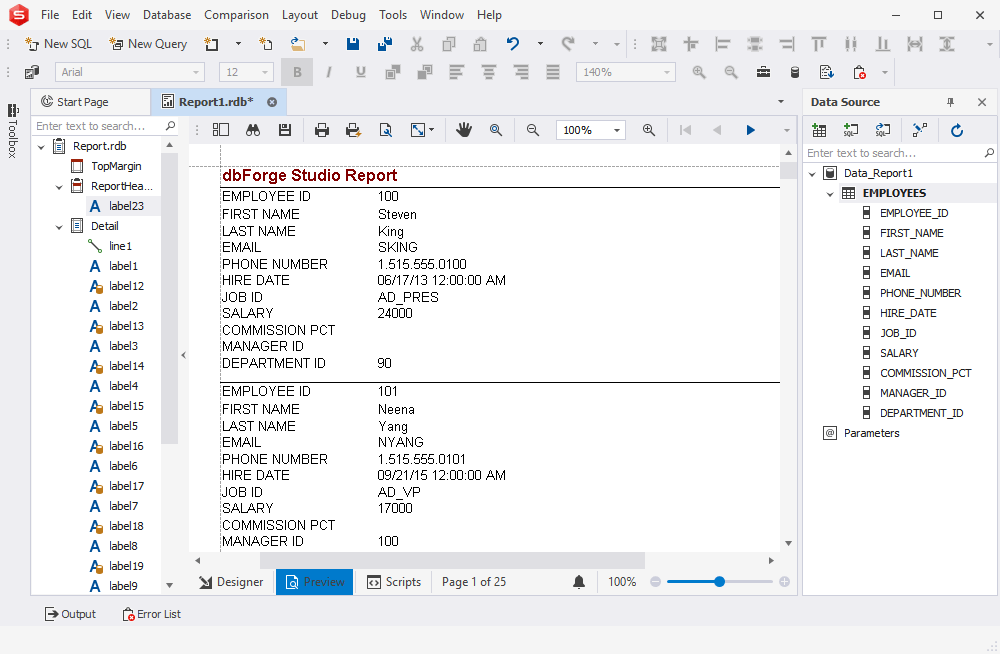The height and width of the screenshot is (654, 1000).
Task: Pin the Data Source panel
Action: pyautogui.click(x=950, y=102)
